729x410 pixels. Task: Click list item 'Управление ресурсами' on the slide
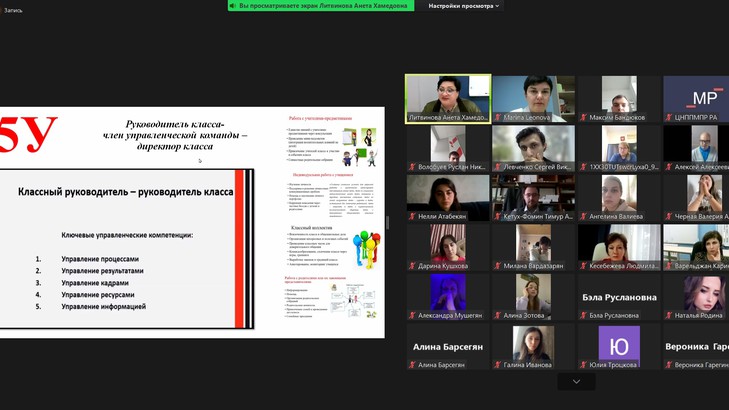(98, 295)
